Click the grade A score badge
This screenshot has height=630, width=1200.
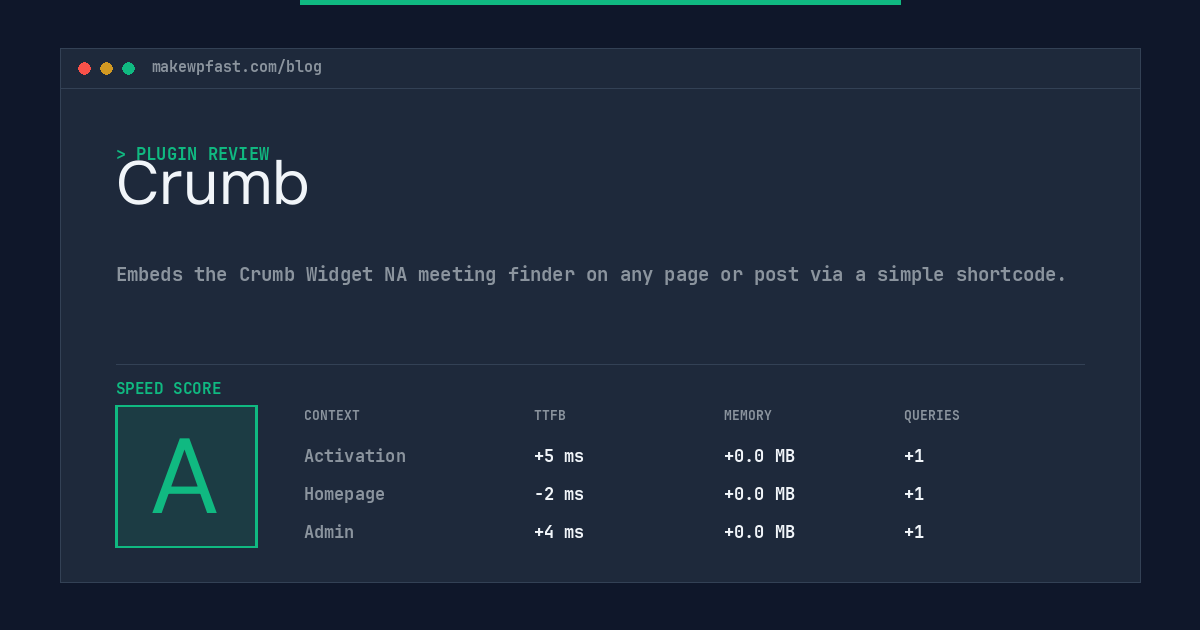tap(186, 476)
